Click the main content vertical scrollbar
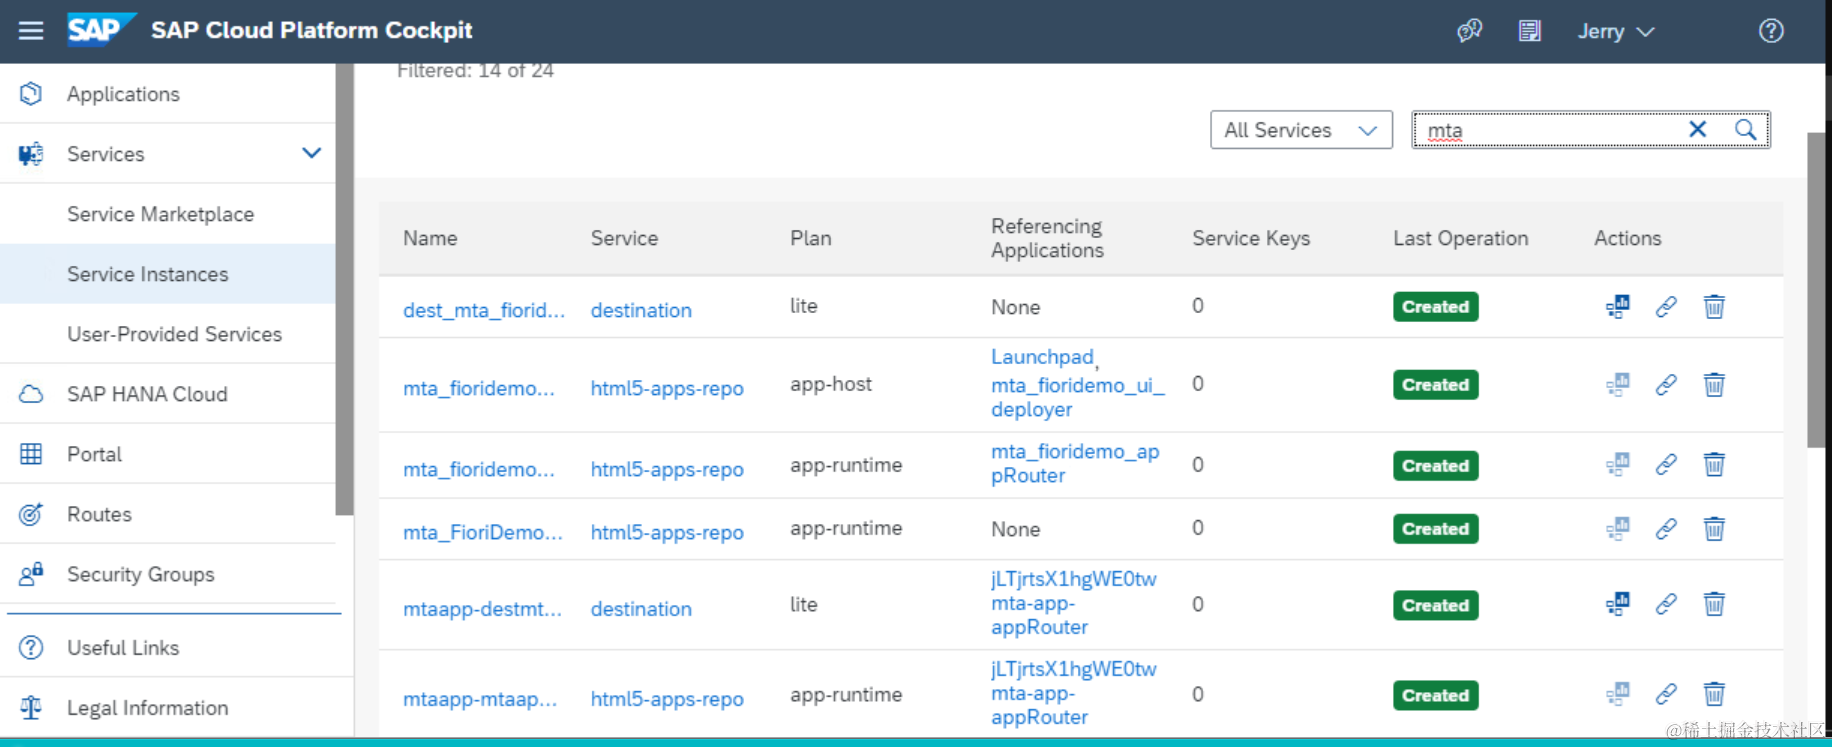Image resolution: width=1832 pixels, height=747 pixels. (1816, 290)
